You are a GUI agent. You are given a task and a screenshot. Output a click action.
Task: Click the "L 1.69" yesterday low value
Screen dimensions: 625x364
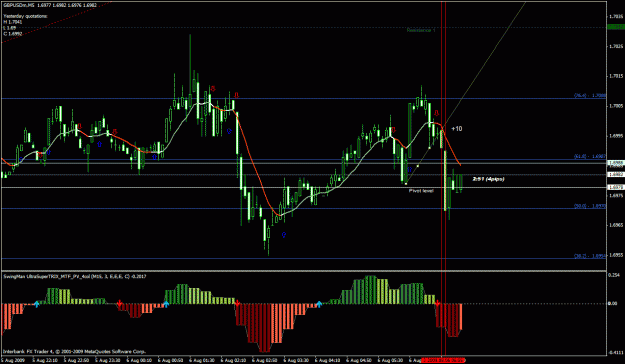click(10, 28)
